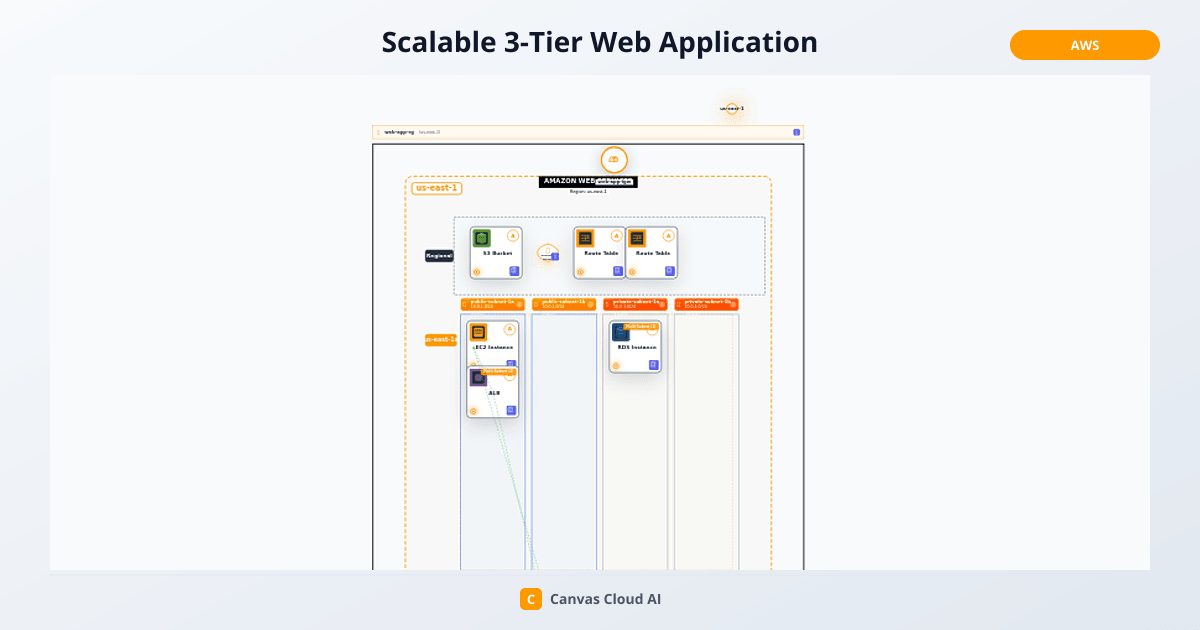Click the ALB label text
The image size is (1200, 630).
coord(494,393)
